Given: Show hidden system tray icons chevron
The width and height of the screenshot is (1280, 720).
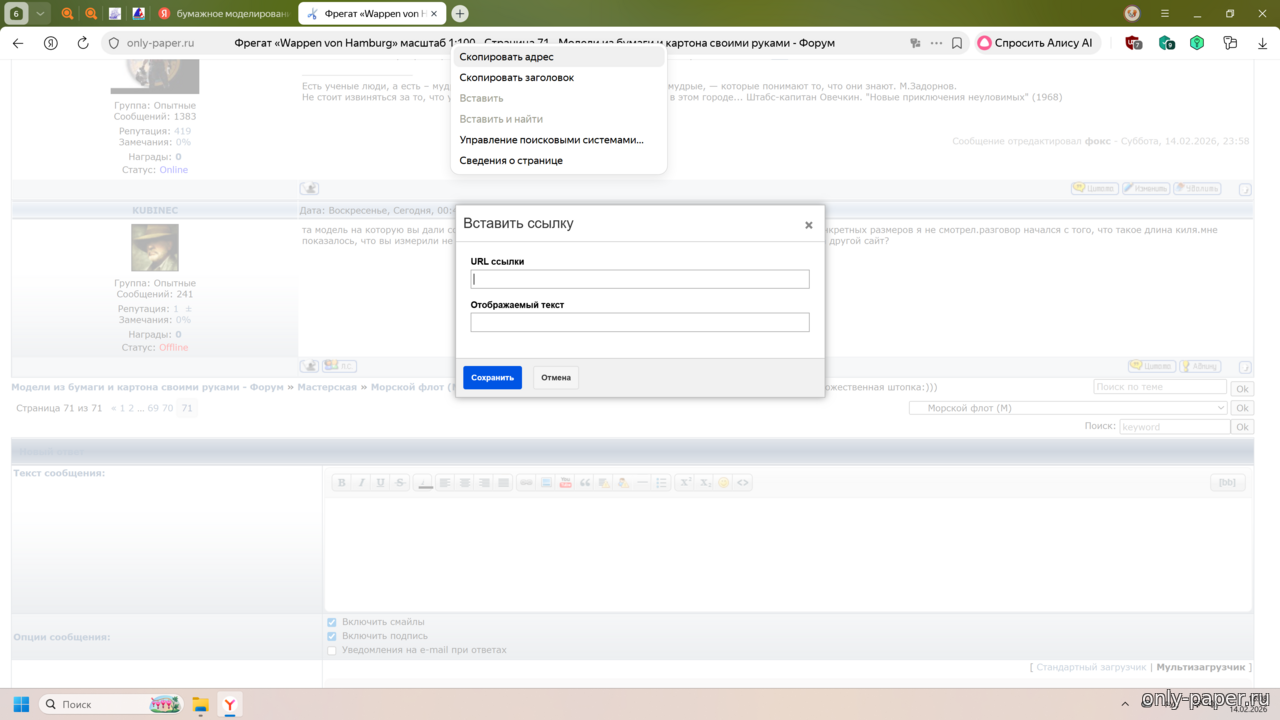Looking at the screenshot, I should tap(1126, 705).
